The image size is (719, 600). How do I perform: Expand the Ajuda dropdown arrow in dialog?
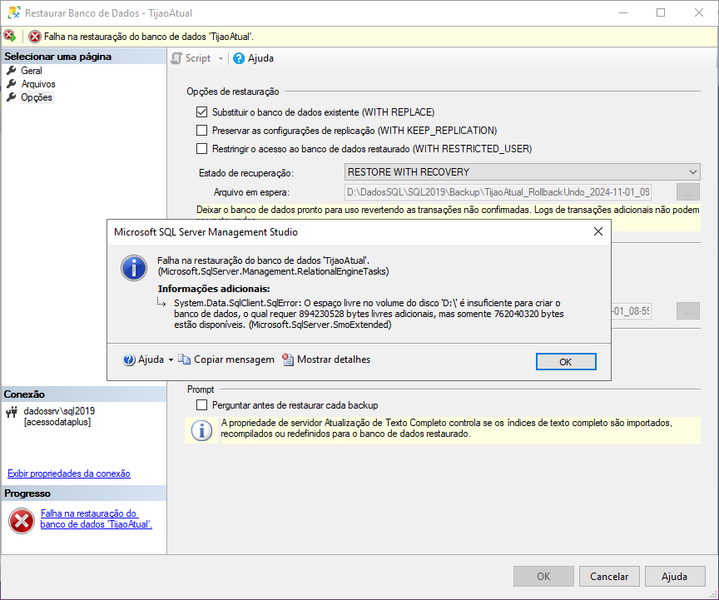coord(171,360)
